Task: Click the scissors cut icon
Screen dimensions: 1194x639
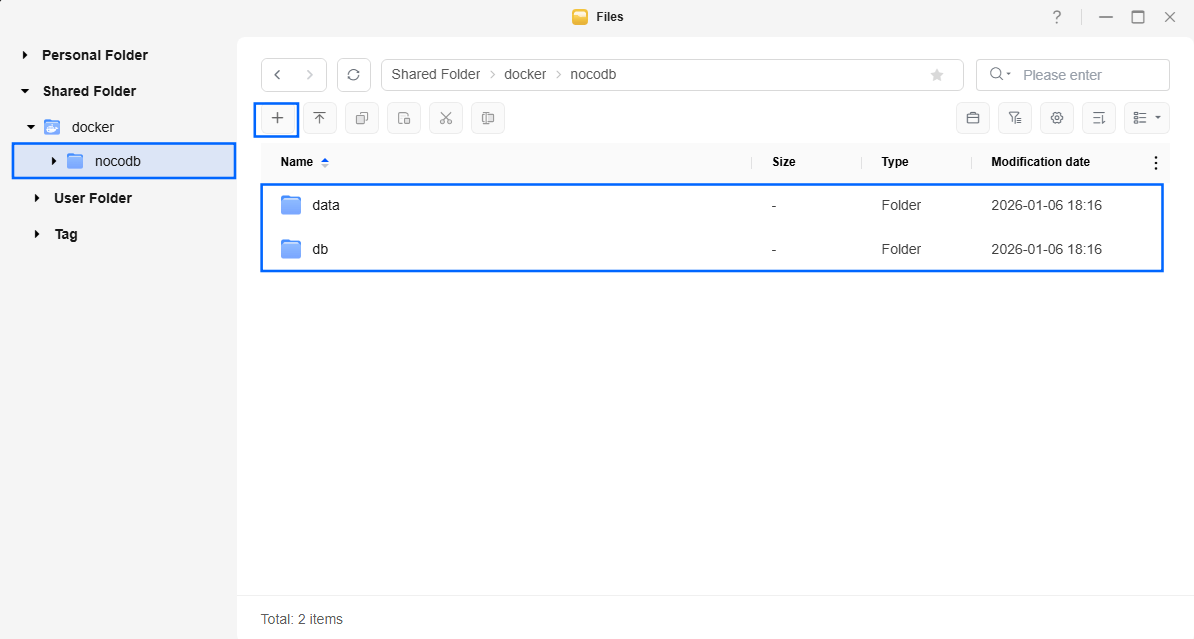Action: (446, 118)
